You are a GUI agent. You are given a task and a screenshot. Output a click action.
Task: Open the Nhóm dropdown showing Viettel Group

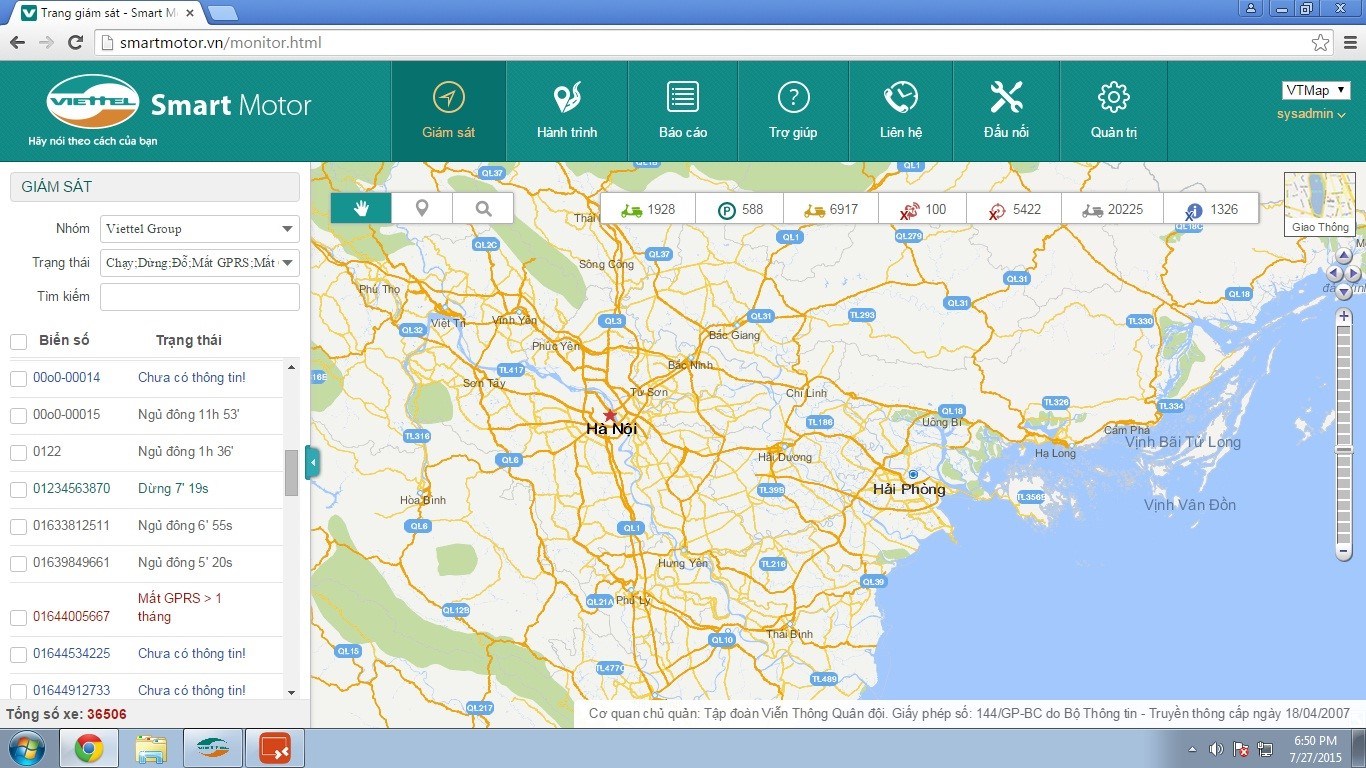click(199, 229)
